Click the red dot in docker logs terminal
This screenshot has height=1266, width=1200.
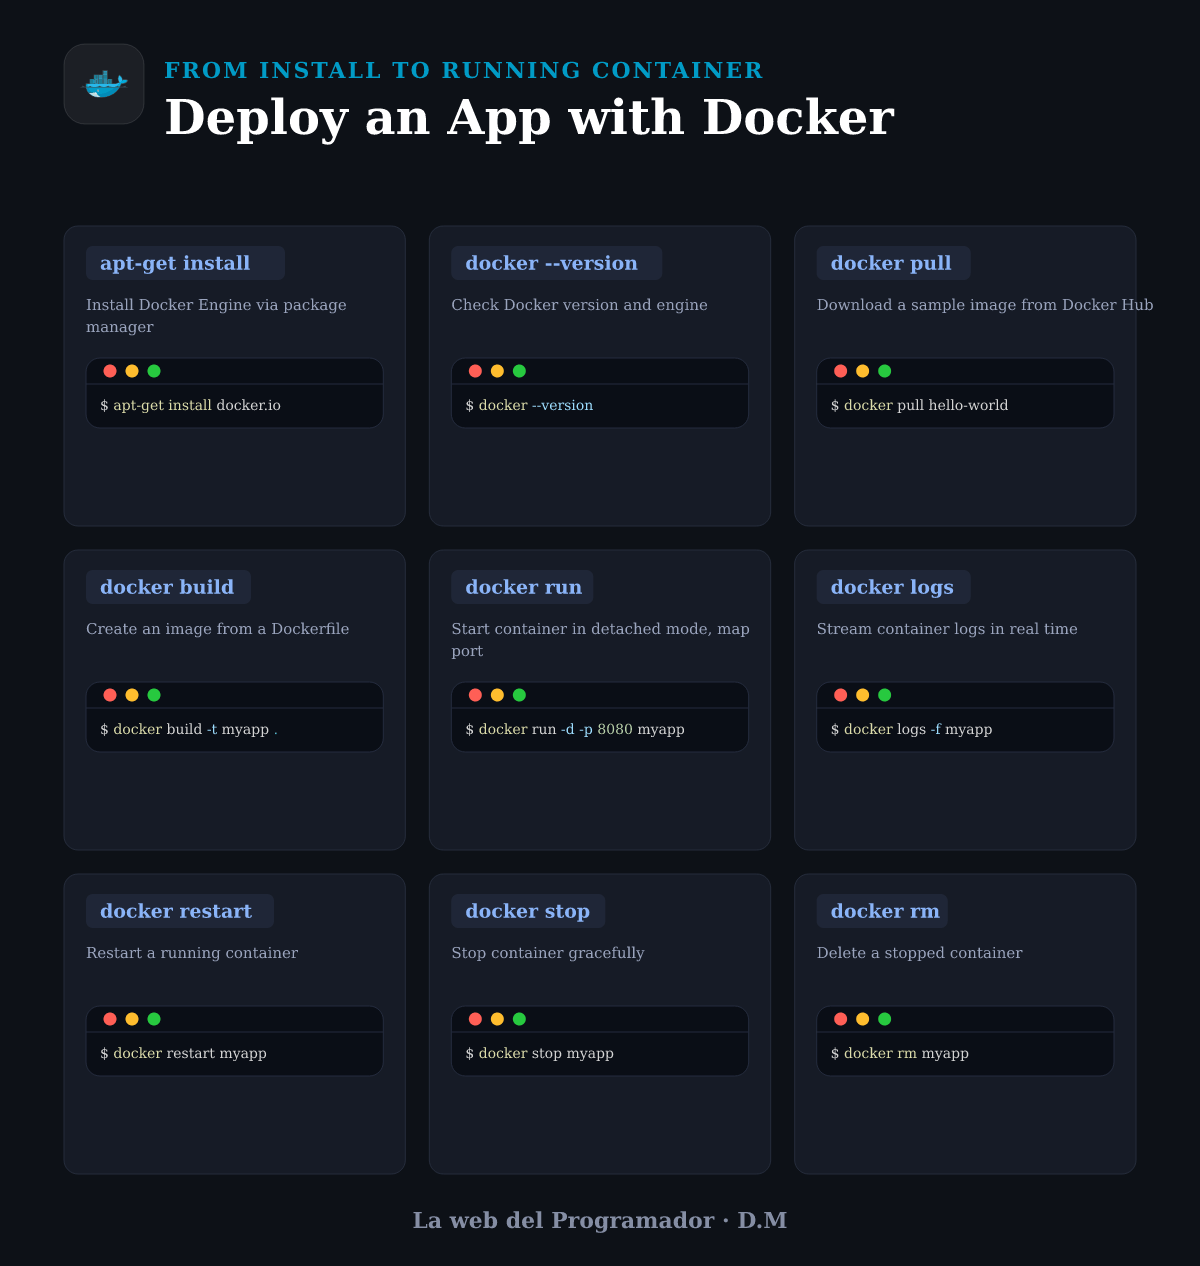click(841, 695)
